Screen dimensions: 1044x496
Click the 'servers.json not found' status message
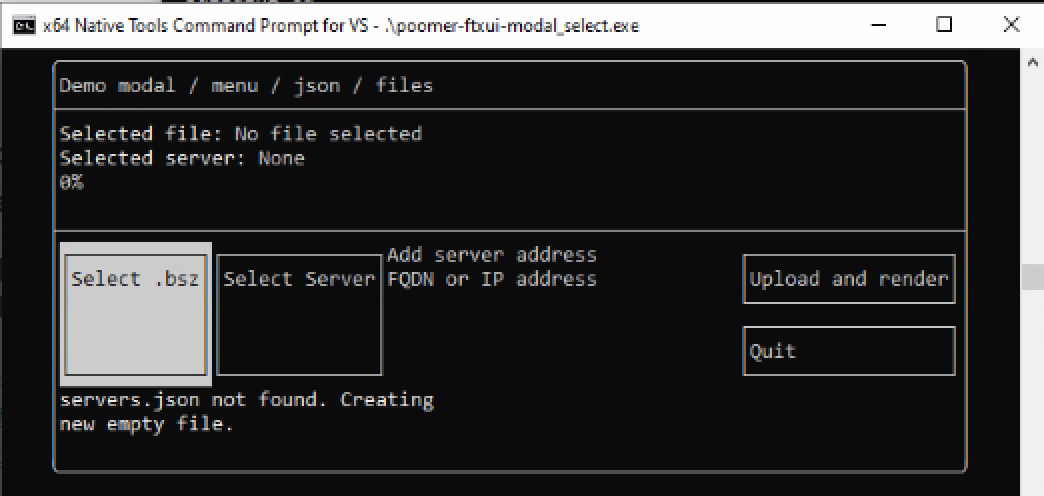click(x=246, y=400)
